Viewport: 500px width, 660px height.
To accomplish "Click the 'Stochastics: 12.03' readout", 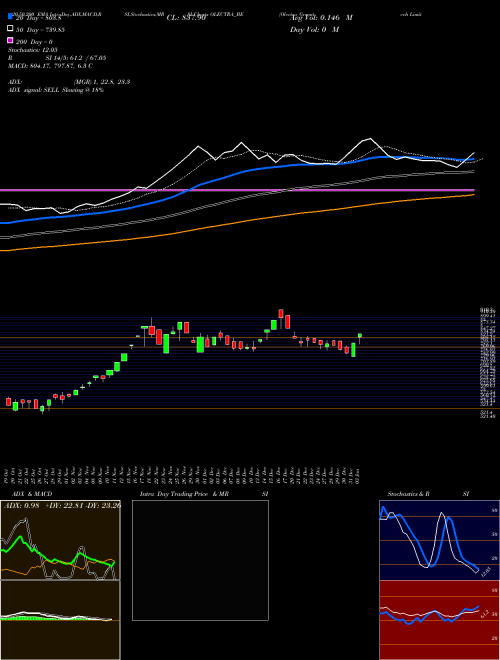I will (x=32, y=50).
